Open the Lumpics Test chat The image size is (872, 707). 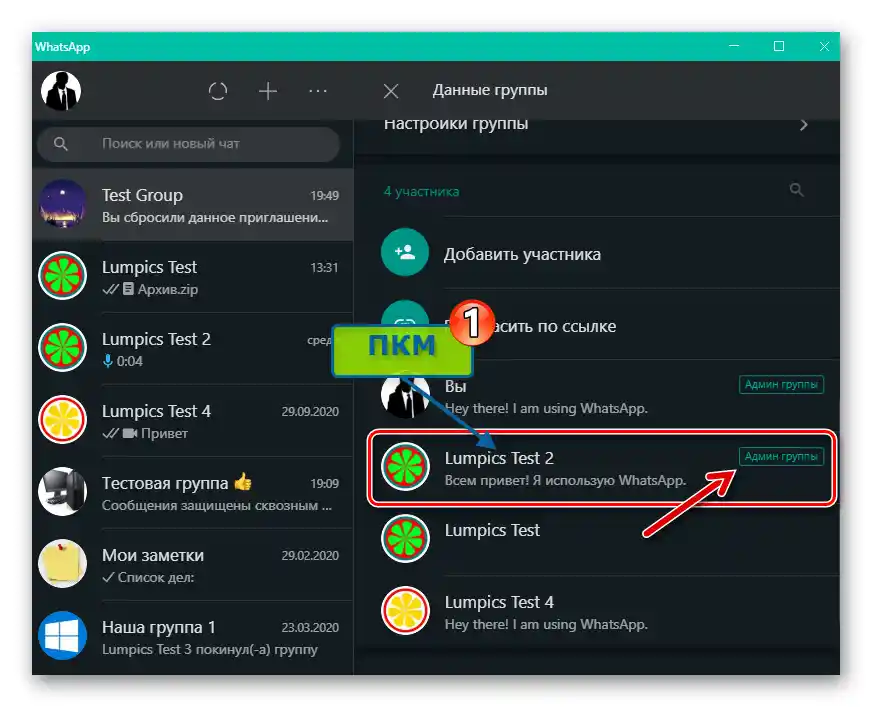(193, 277)
